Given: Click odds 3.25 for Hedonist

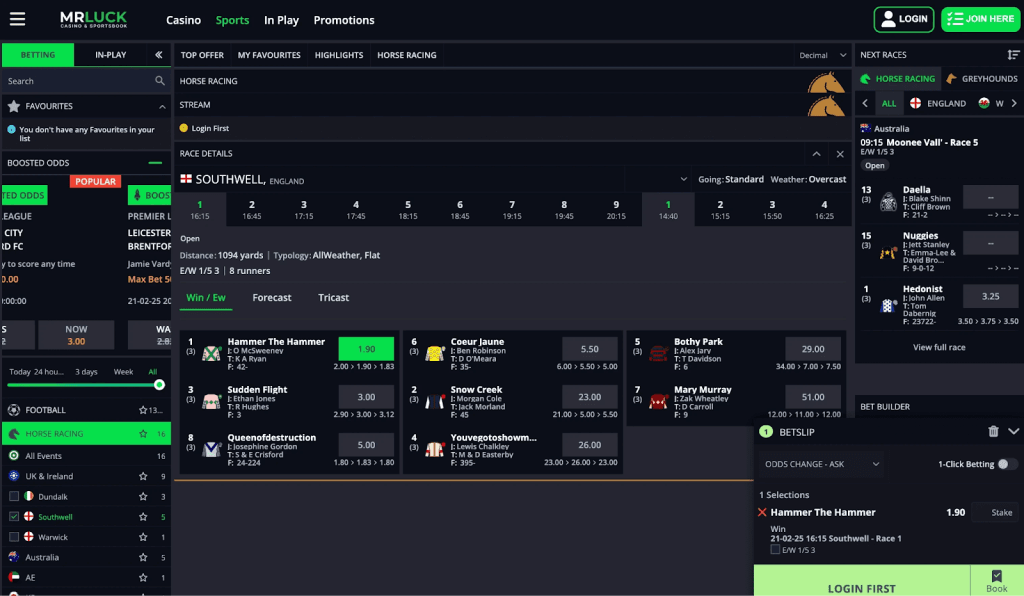Looking at the screenshot, I should 990,296.
